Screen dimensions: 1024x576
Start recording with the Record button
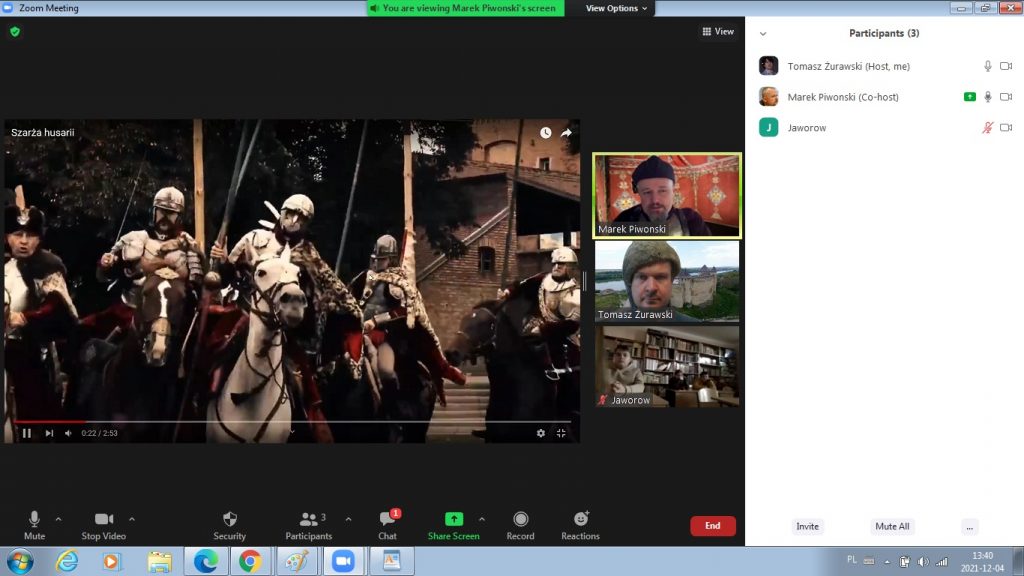pyautogui.click(x=520, y=524)
